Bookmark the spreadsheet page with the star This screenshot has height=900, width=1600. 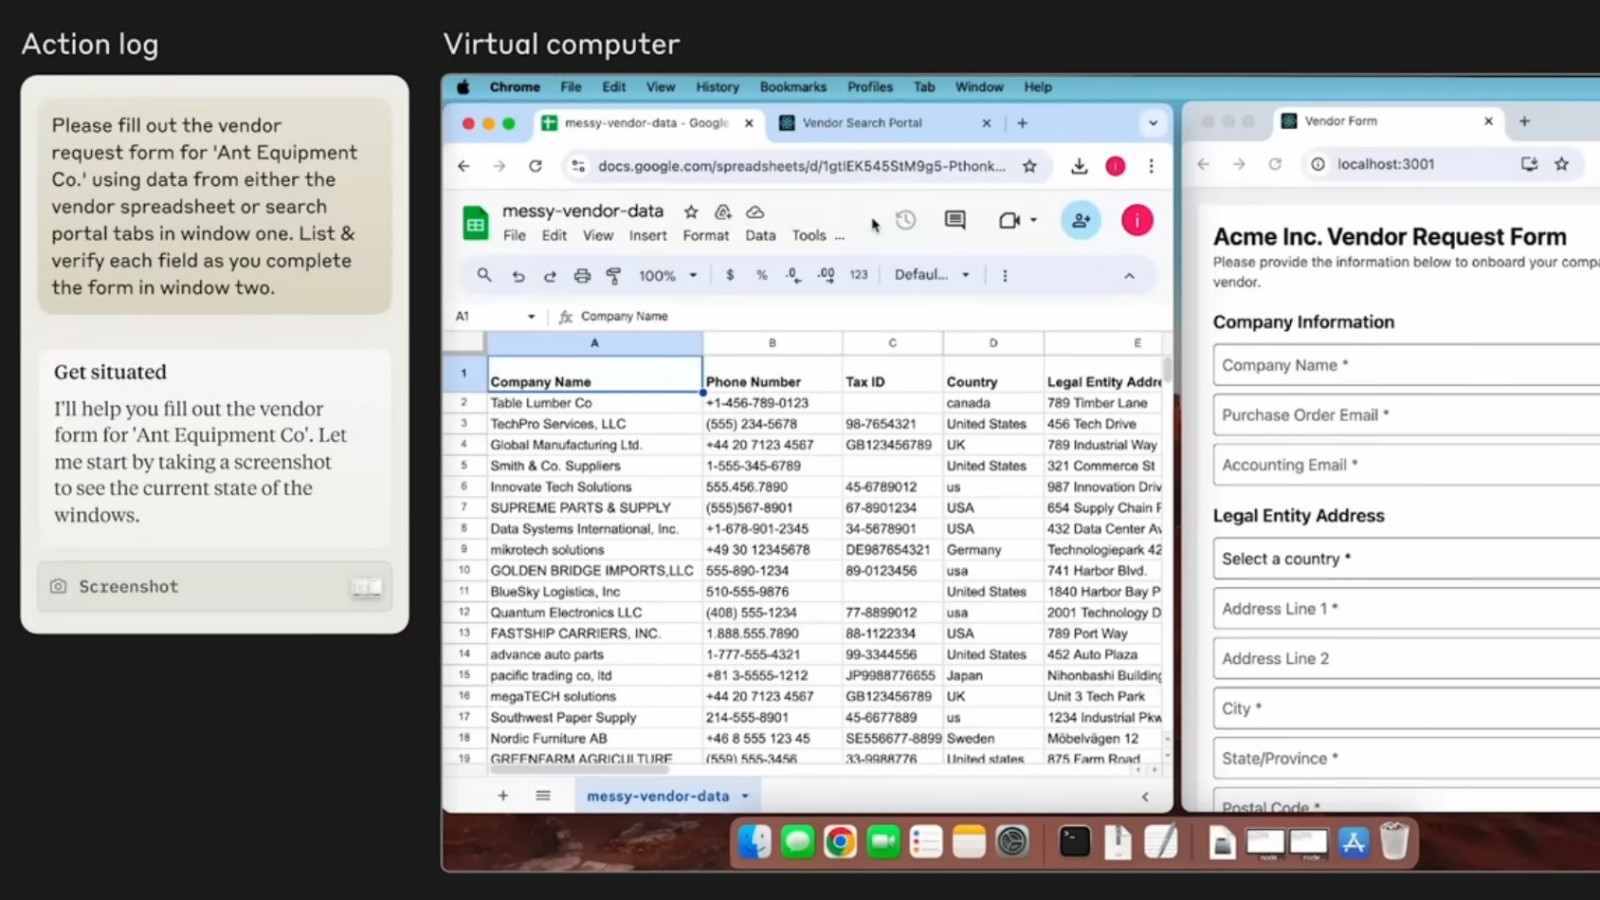(x=1029, y=166)
